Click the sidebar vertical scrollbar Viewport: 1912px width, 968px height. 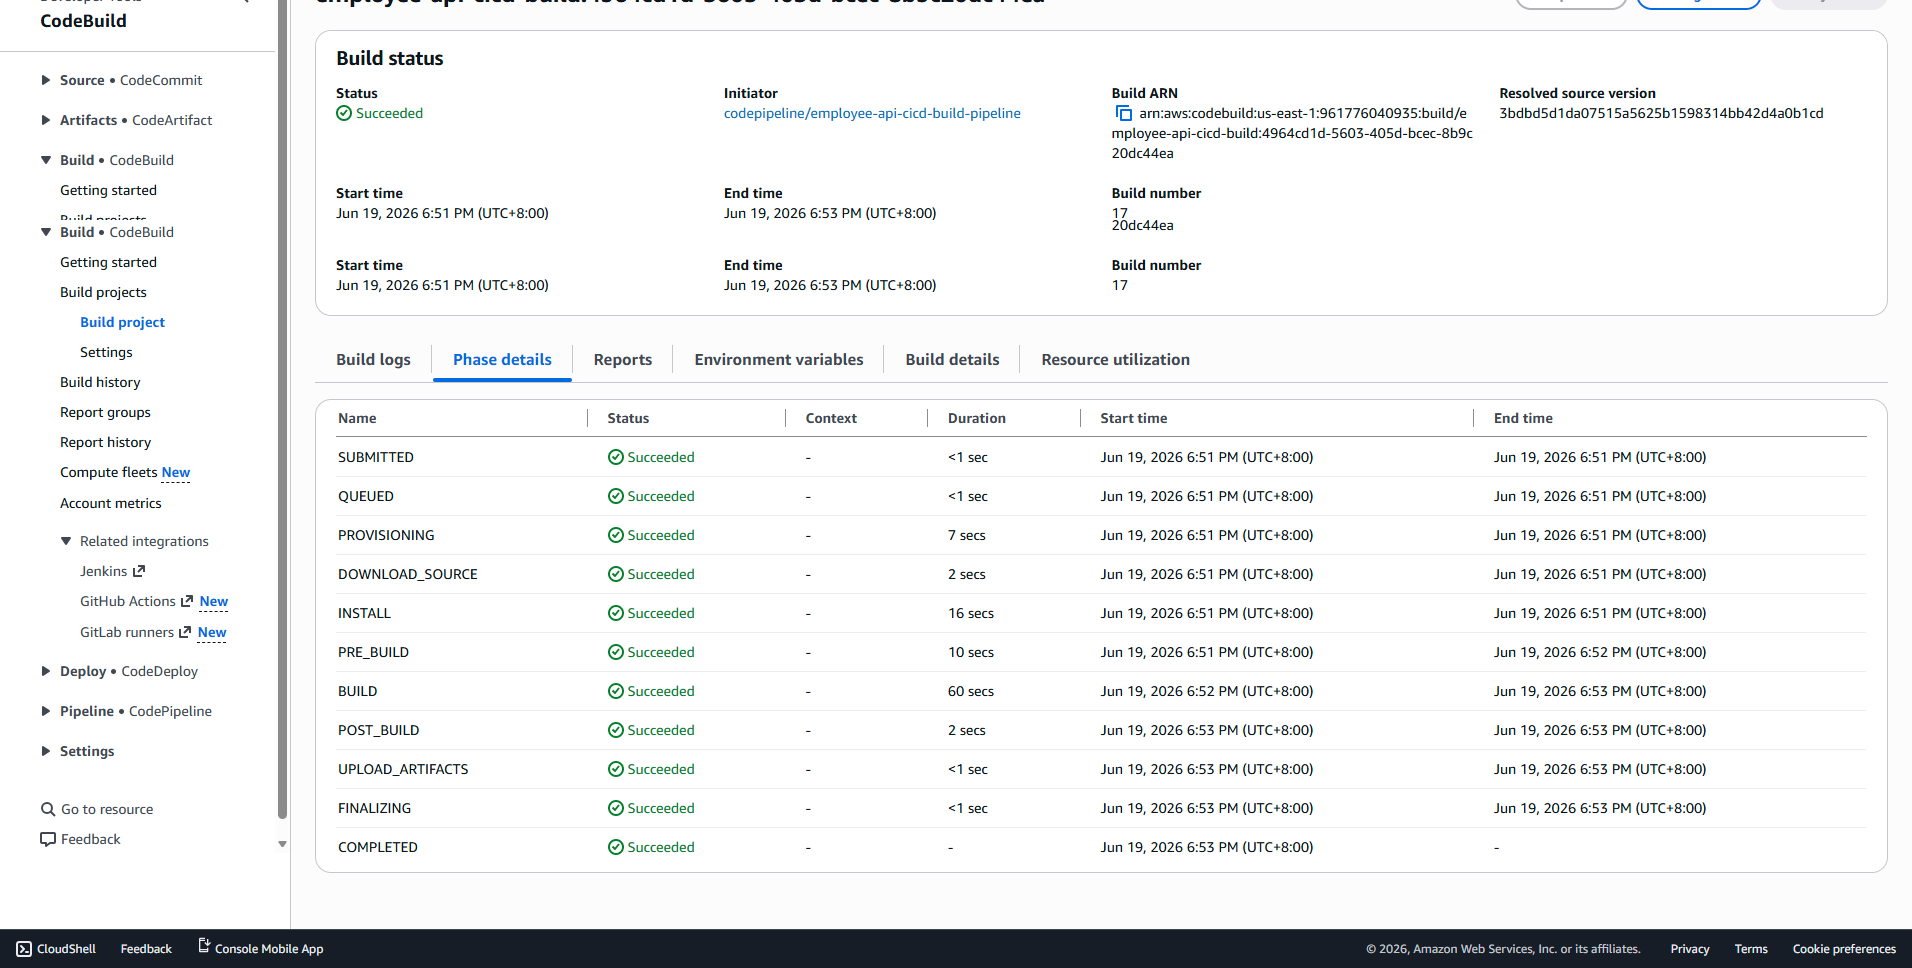[x=282, y=410]
